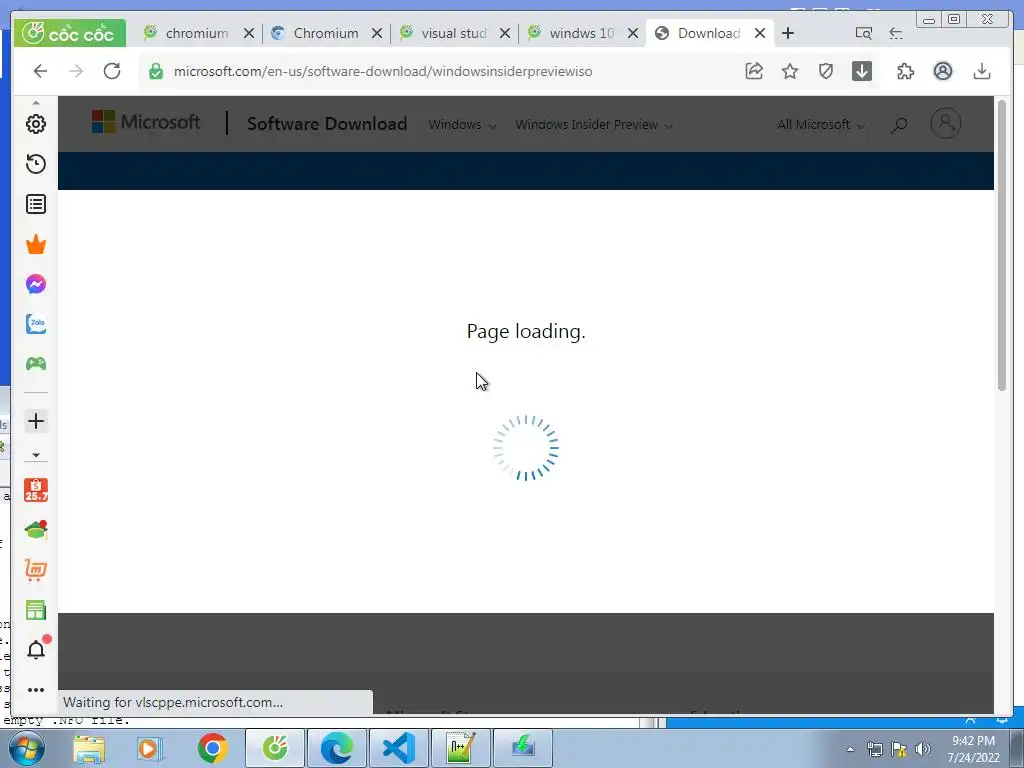Image resolution: width=1024 pixels, height=768 pixels.
Task: Open the orange shopping cart icon
Action: point(36,570)
